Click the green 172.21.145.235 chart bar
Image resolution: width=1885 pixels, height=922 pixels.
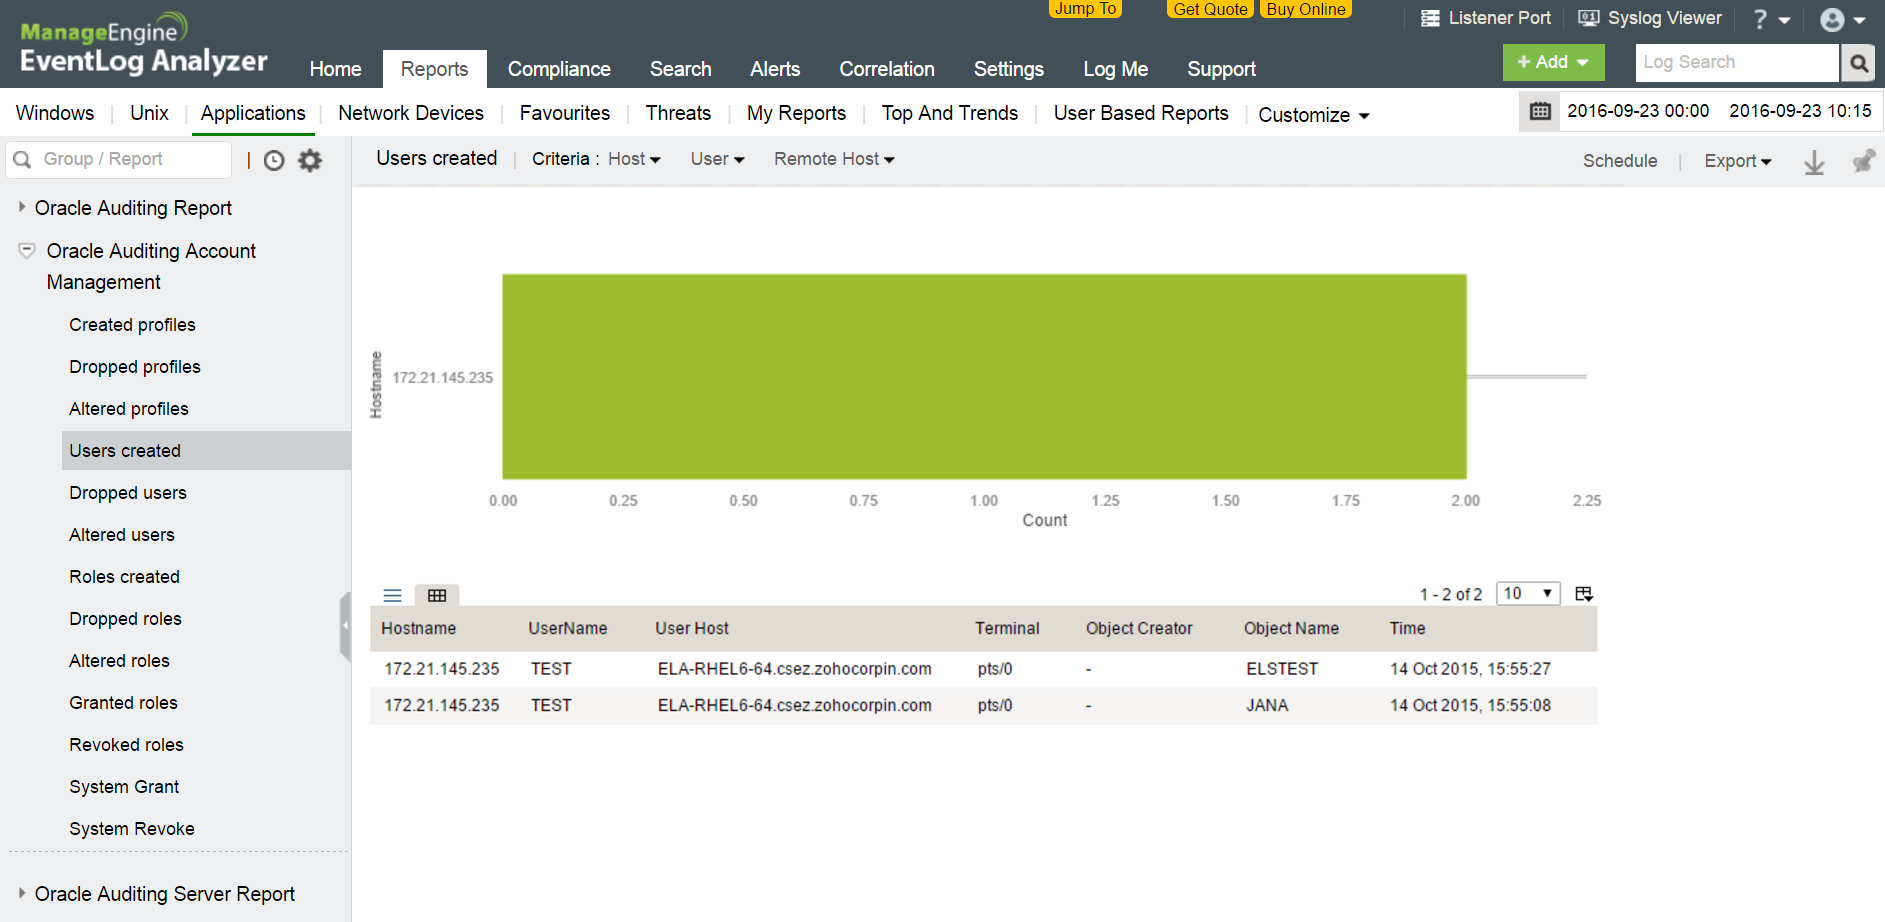click(x=984, y=377)
